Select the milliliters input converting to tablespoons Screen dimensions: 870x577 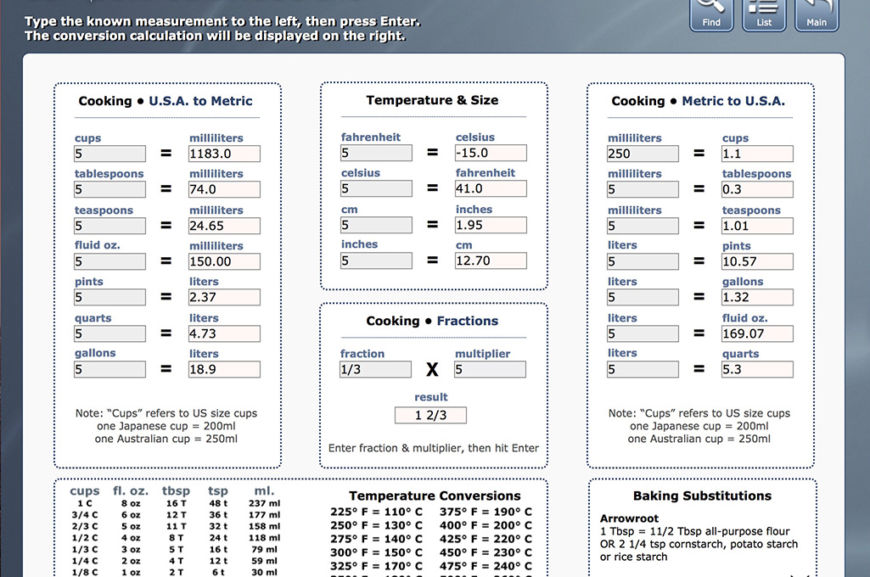[643, 189]
